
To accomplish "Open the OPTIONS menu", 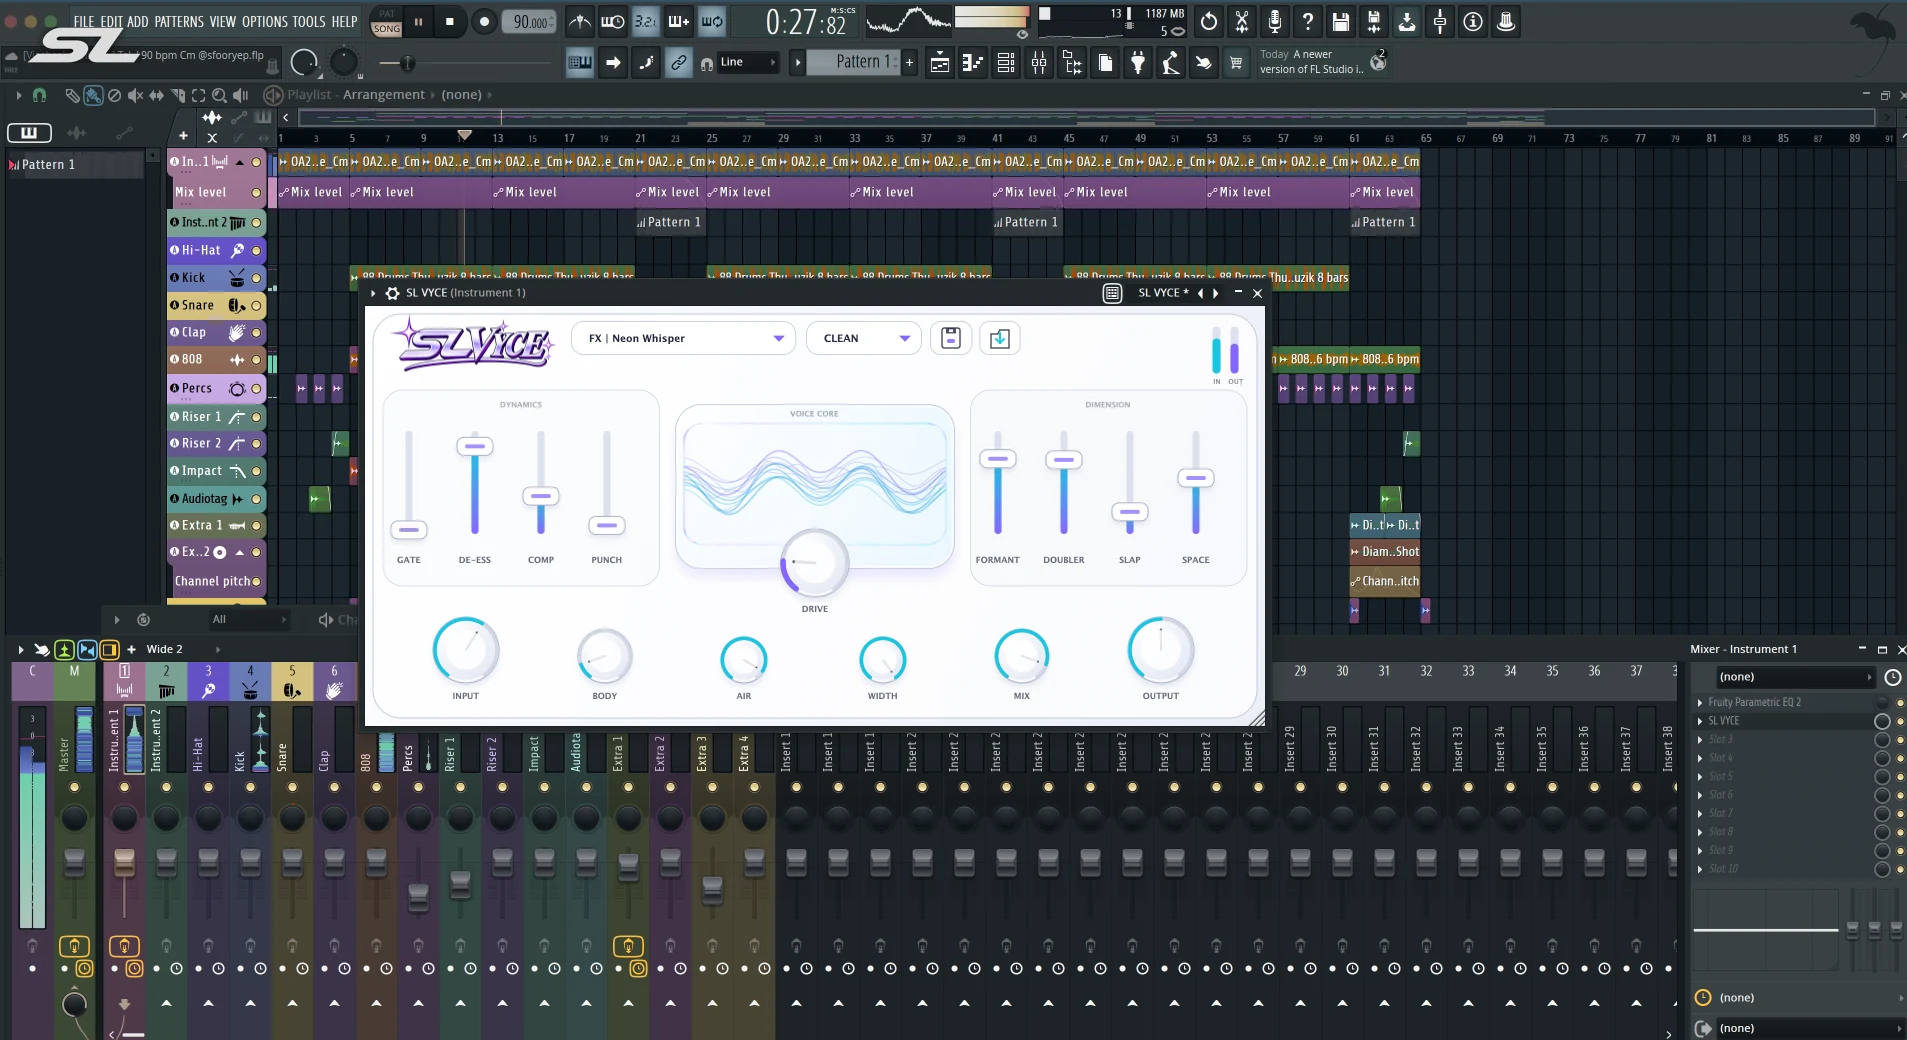I will (265, 21).
